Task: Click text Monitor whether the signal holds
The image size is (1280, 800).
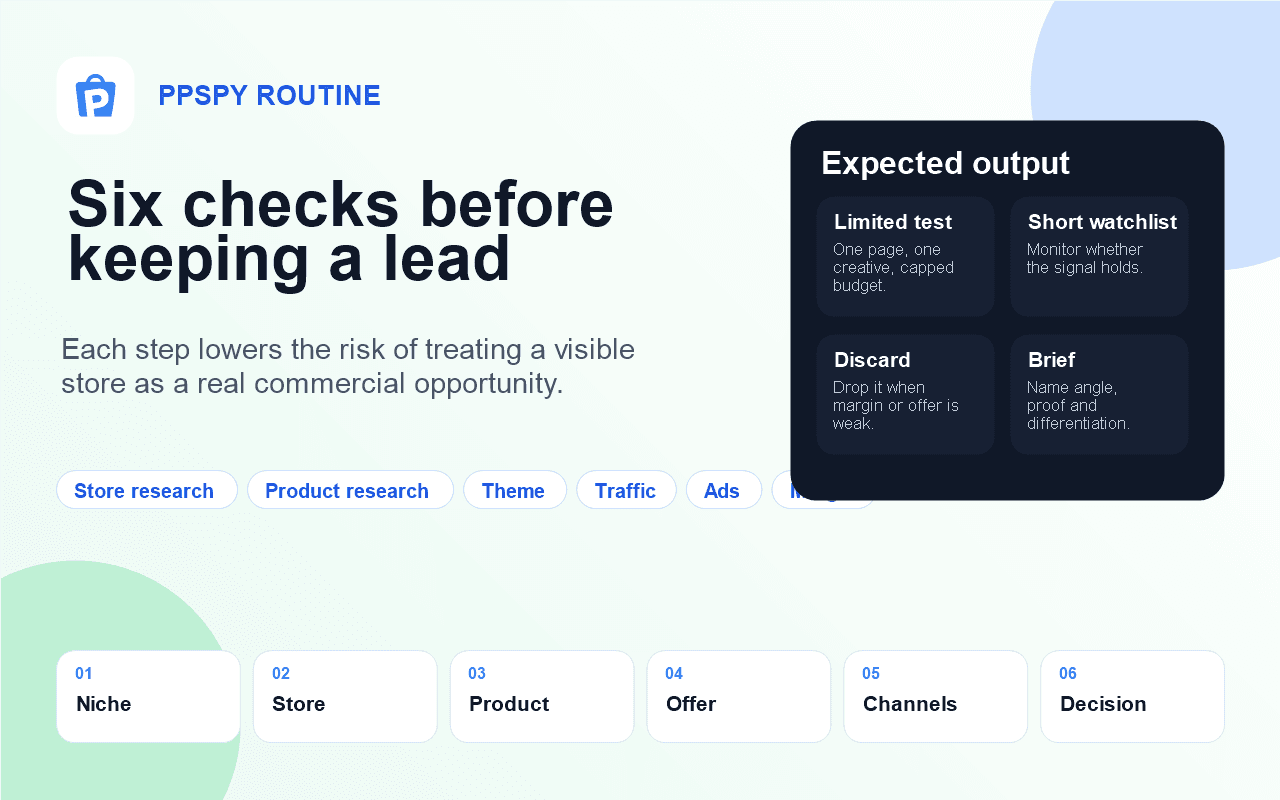Action: [x=1085, y=258]
